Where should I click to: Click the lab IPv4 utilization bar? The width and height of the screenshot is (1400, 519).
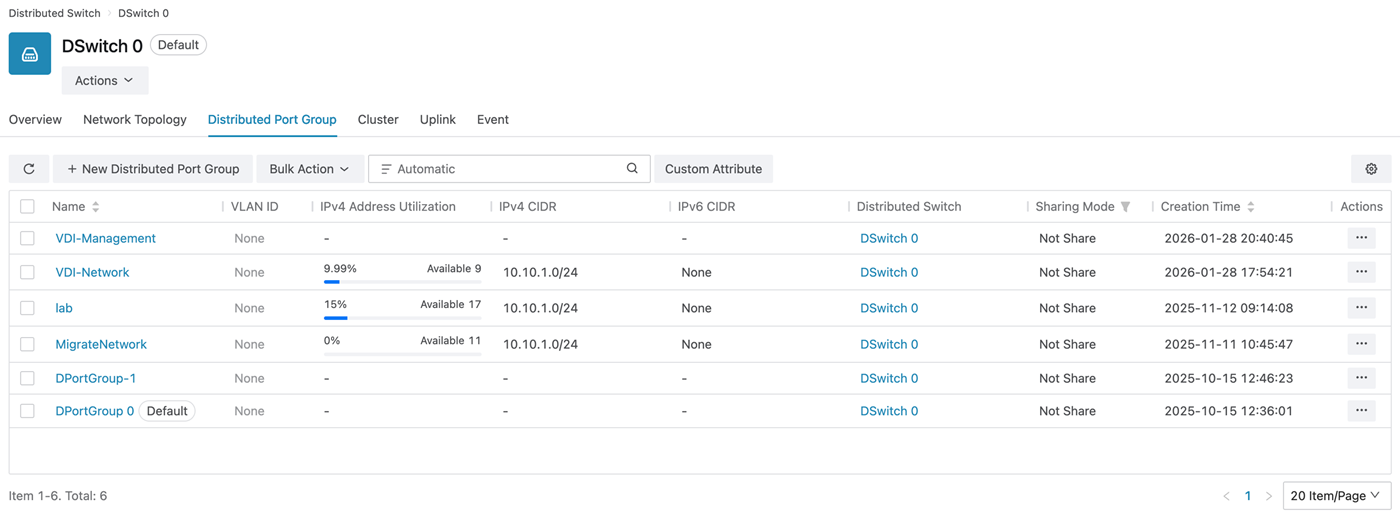point(402,318)
